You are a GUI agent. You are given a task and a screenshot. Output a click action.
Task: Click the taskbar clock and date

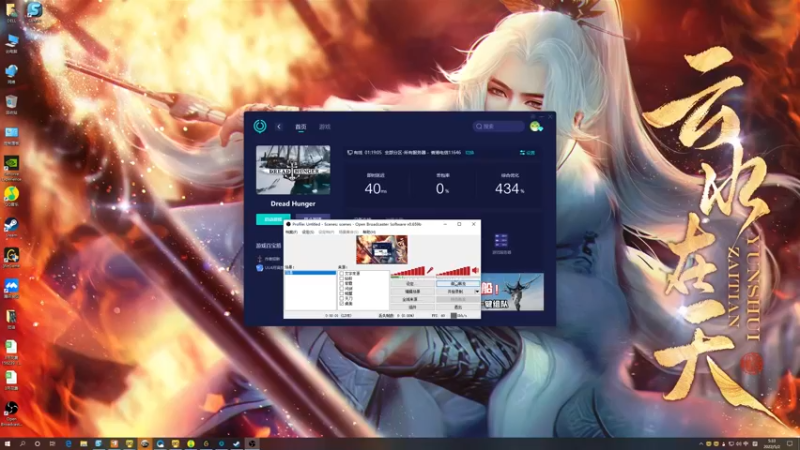click(x=771, y=444)
